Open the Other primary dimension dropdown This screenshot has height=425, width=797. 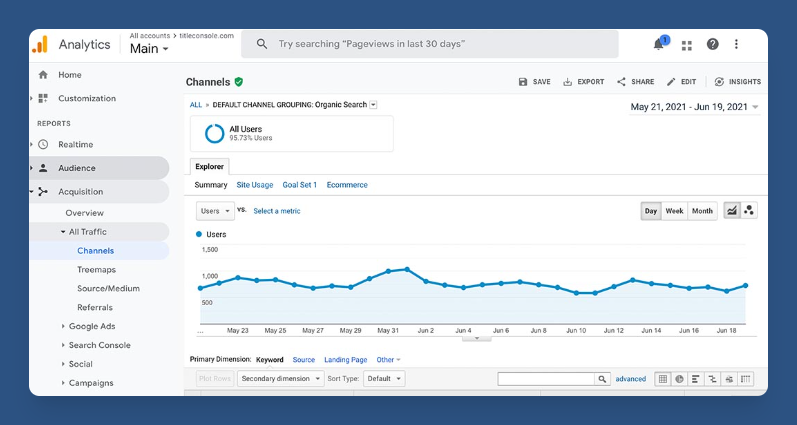pos(388,360)
